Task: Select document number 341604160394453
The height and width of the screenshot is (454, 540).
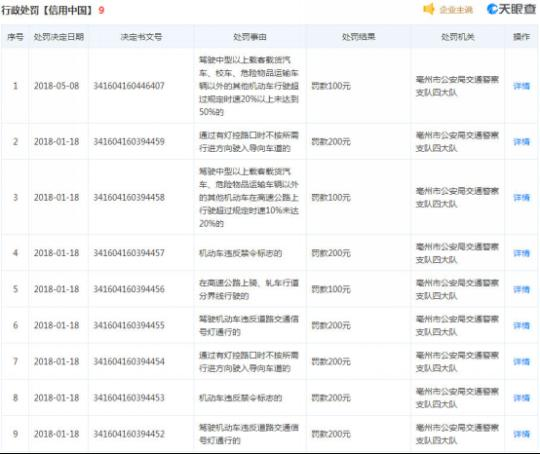Action: pos(129,398)
